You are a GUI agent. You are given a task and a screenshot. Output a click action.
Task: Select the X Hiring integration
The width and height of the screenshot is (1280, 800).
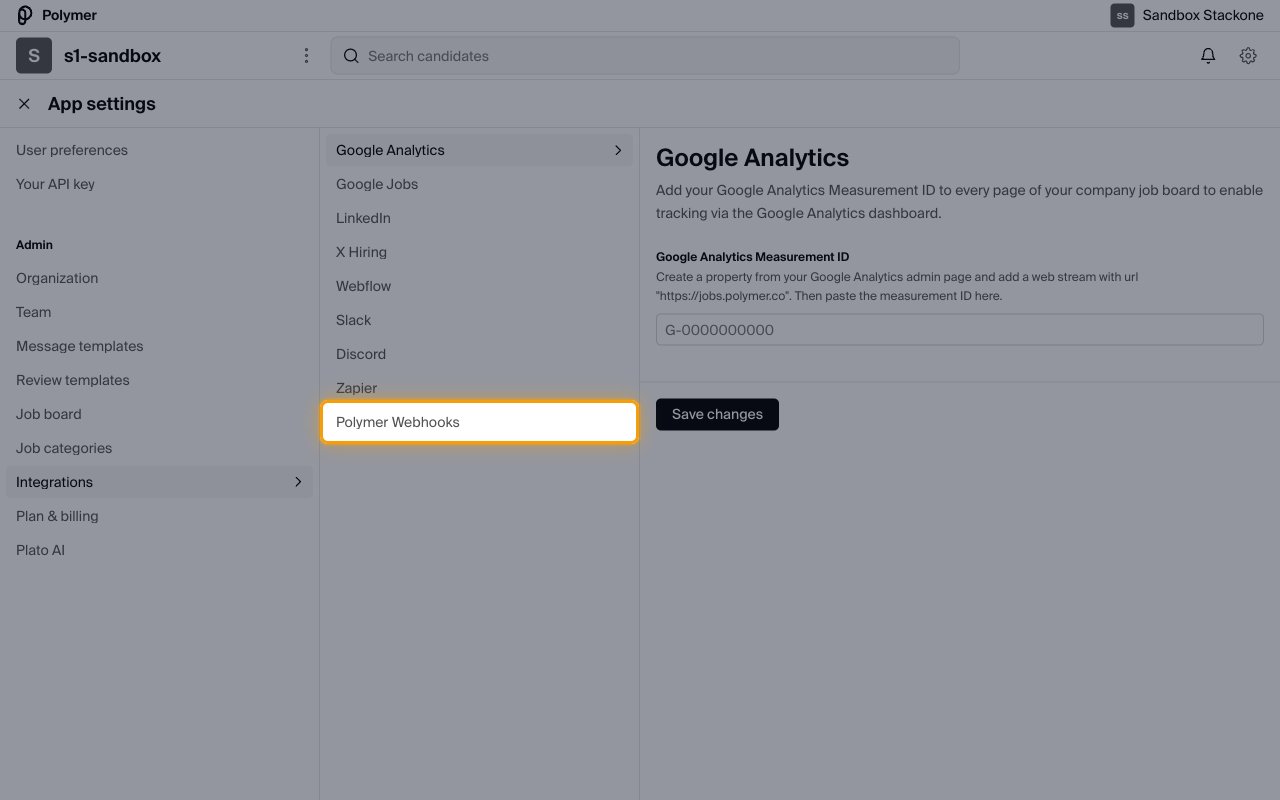[361, 252]
